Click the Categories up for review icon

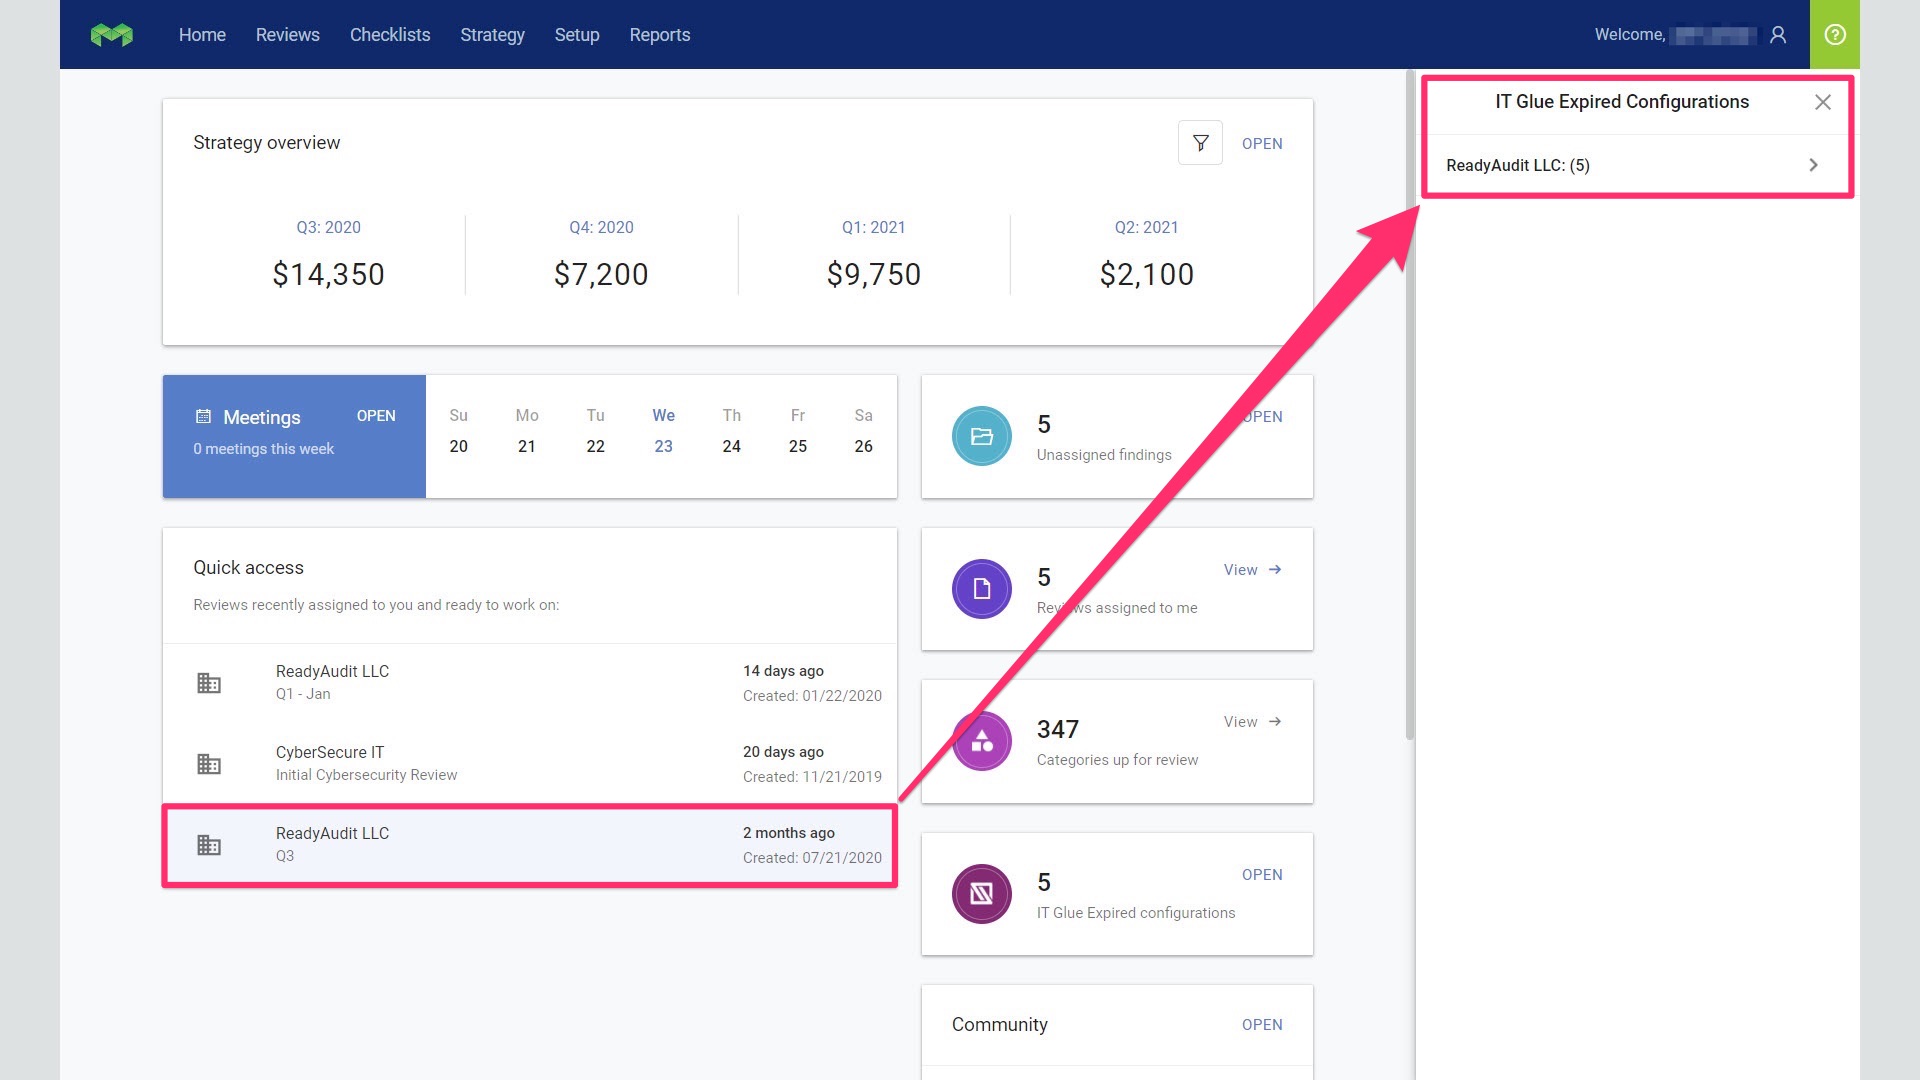pyautogui.click(x=981, y=741)
